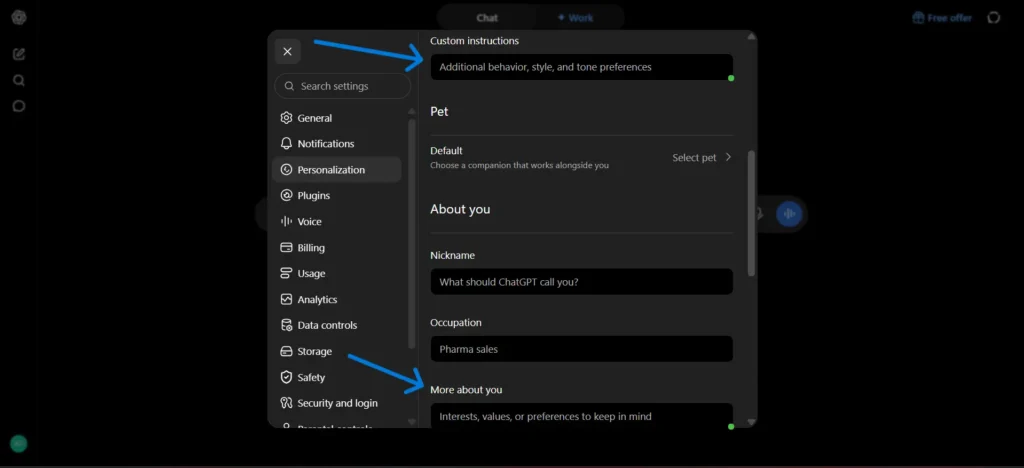Click the Billing card icon
This screenshot has width=1024, height=468.
286,248
